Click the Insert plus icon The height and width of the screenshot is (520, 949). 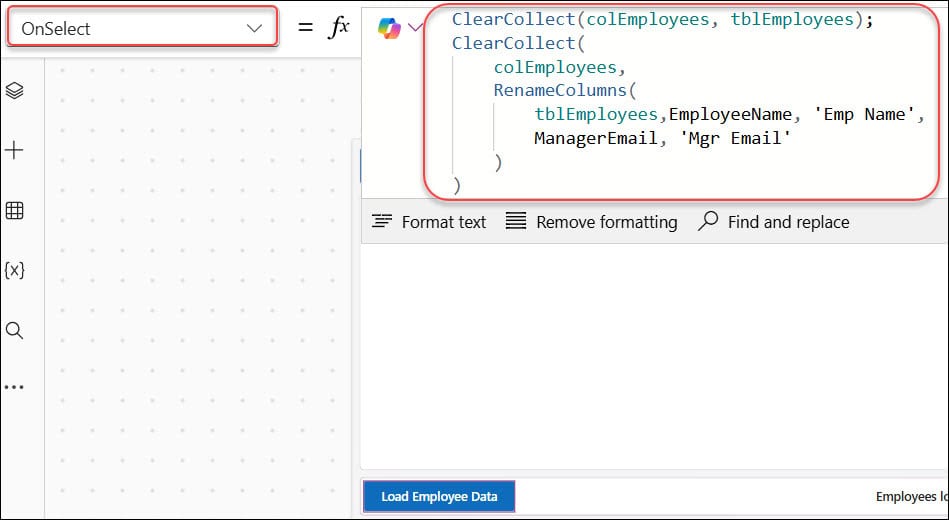[x=14, y=150]
